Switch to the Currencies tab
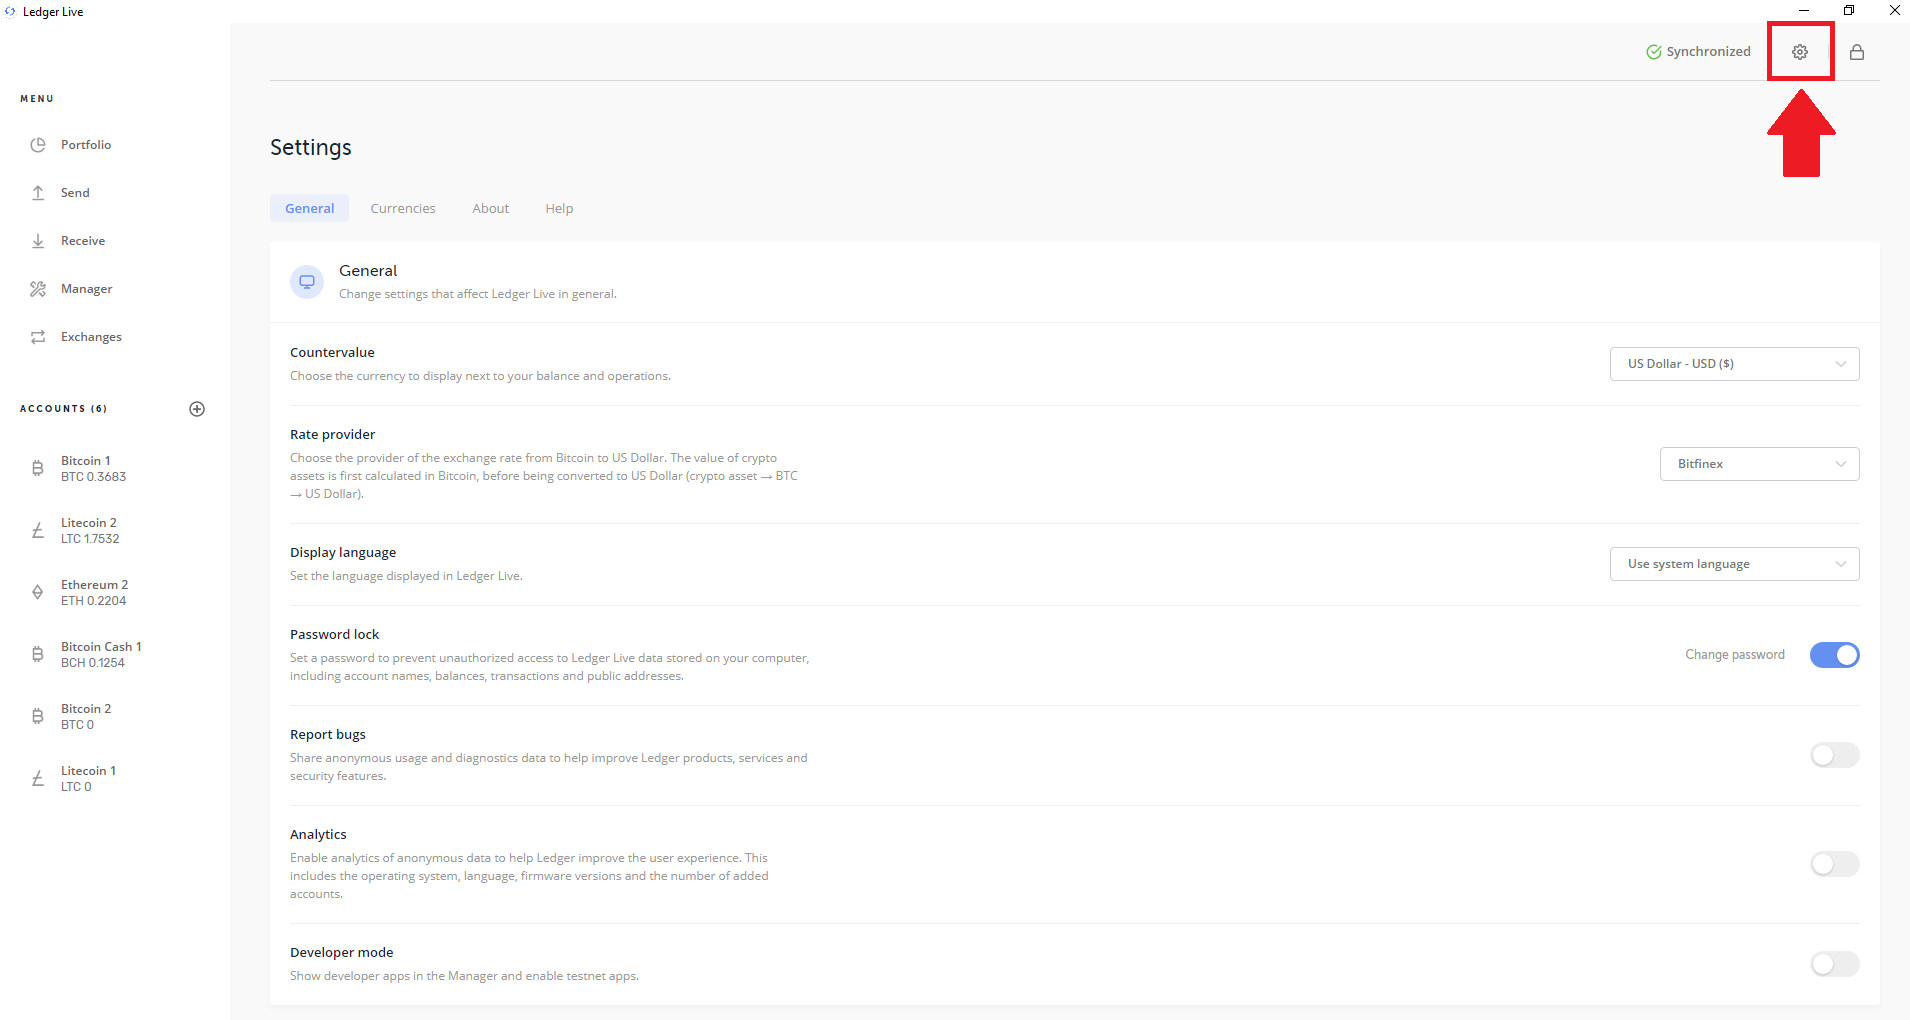 pos(403,208)
